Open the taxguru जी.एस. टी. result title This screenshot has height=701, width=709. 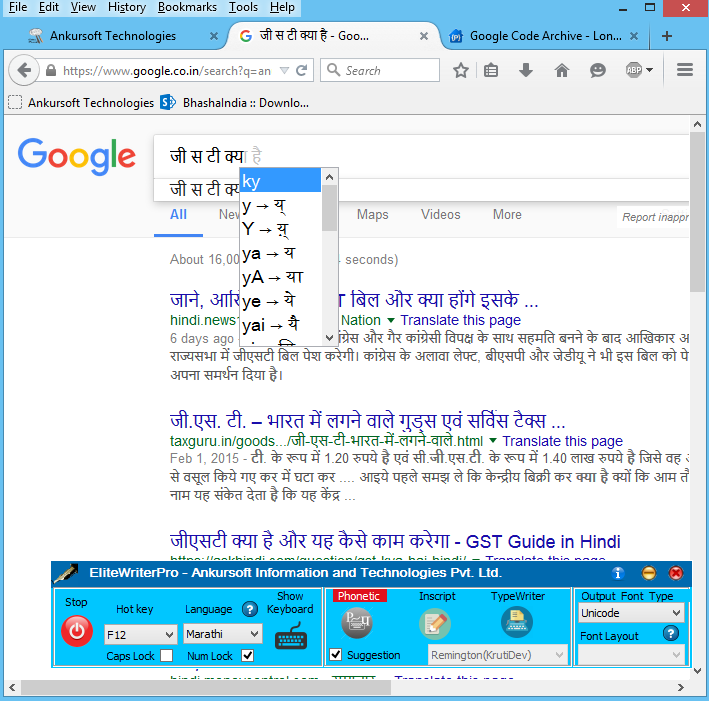[367, 421]
